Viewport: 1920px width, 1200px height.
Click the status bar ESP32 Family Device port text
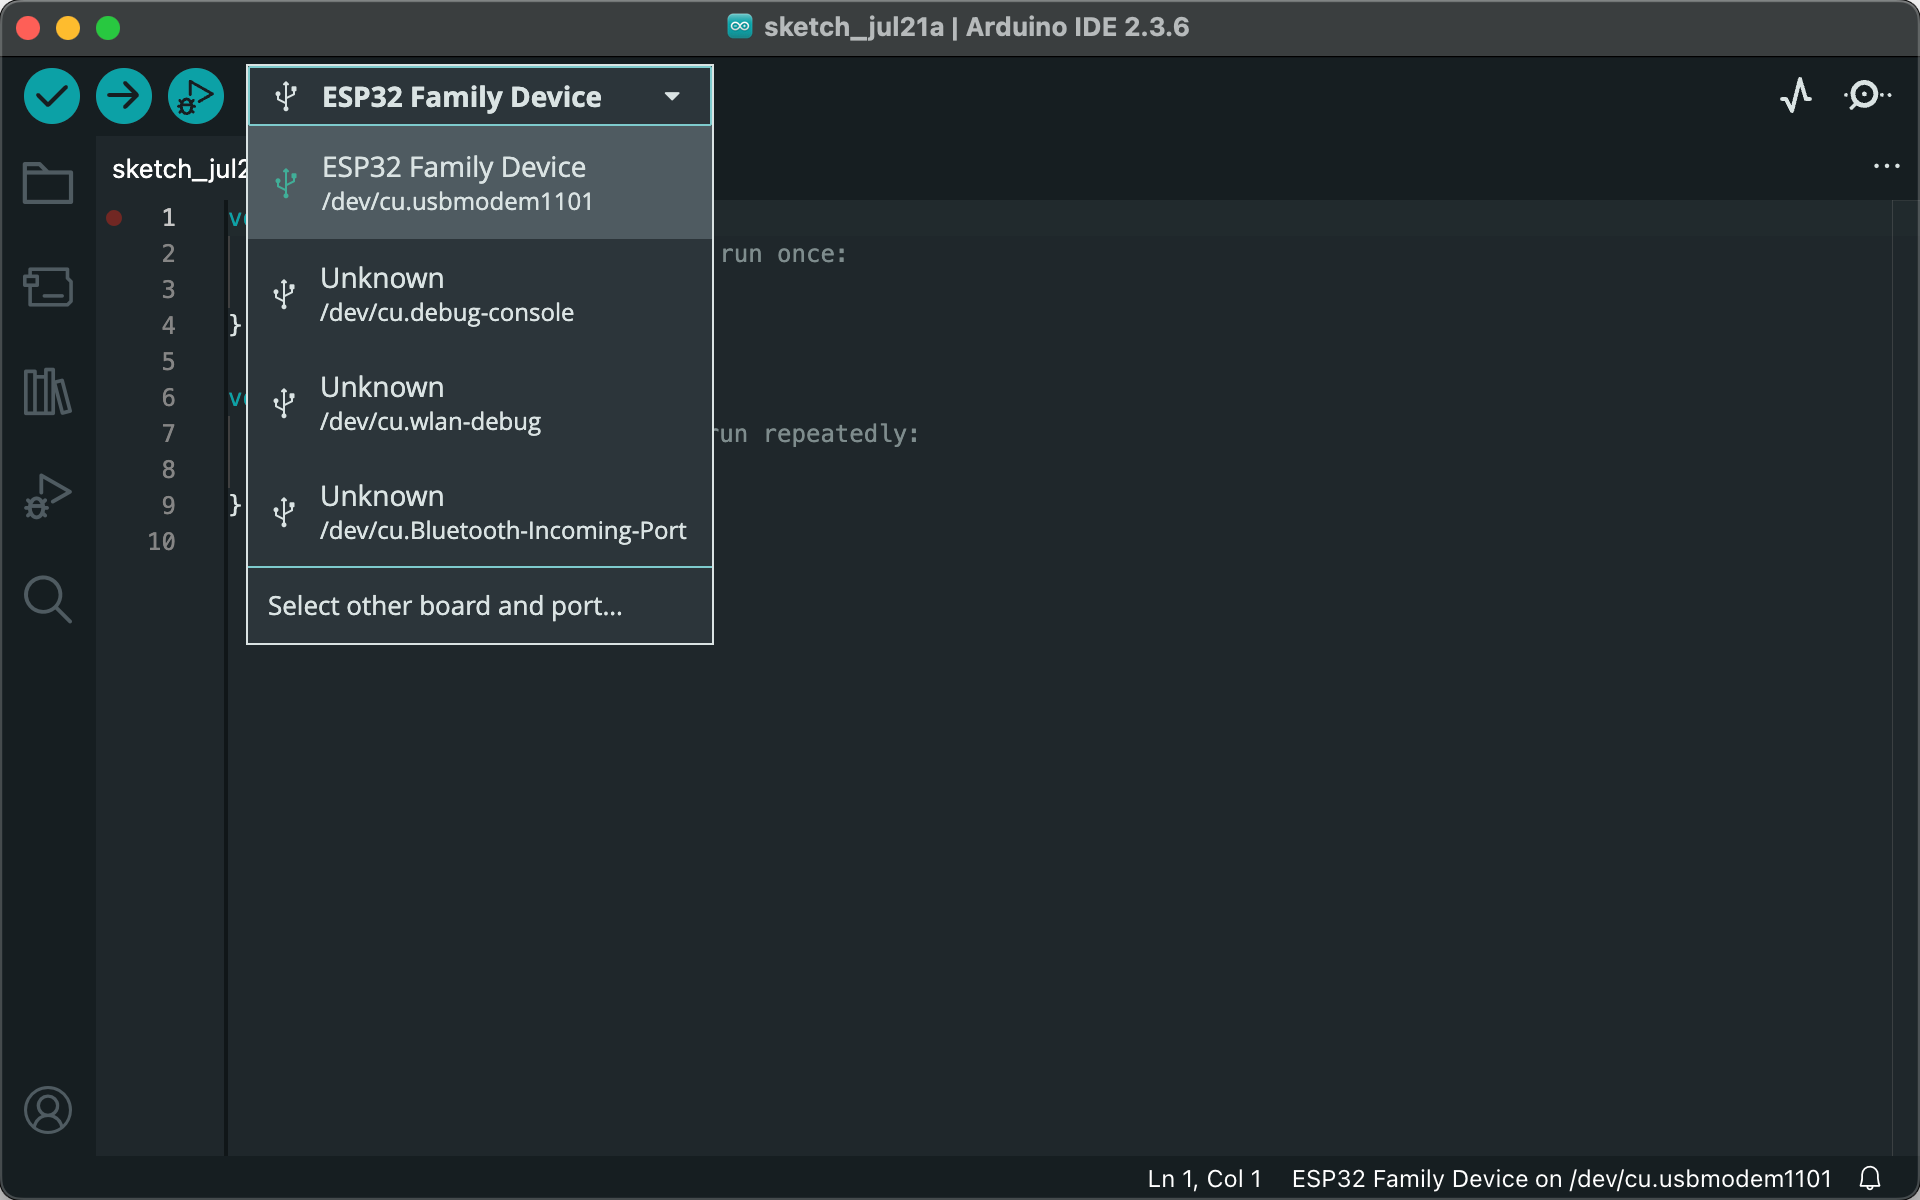(1561, 1179)
